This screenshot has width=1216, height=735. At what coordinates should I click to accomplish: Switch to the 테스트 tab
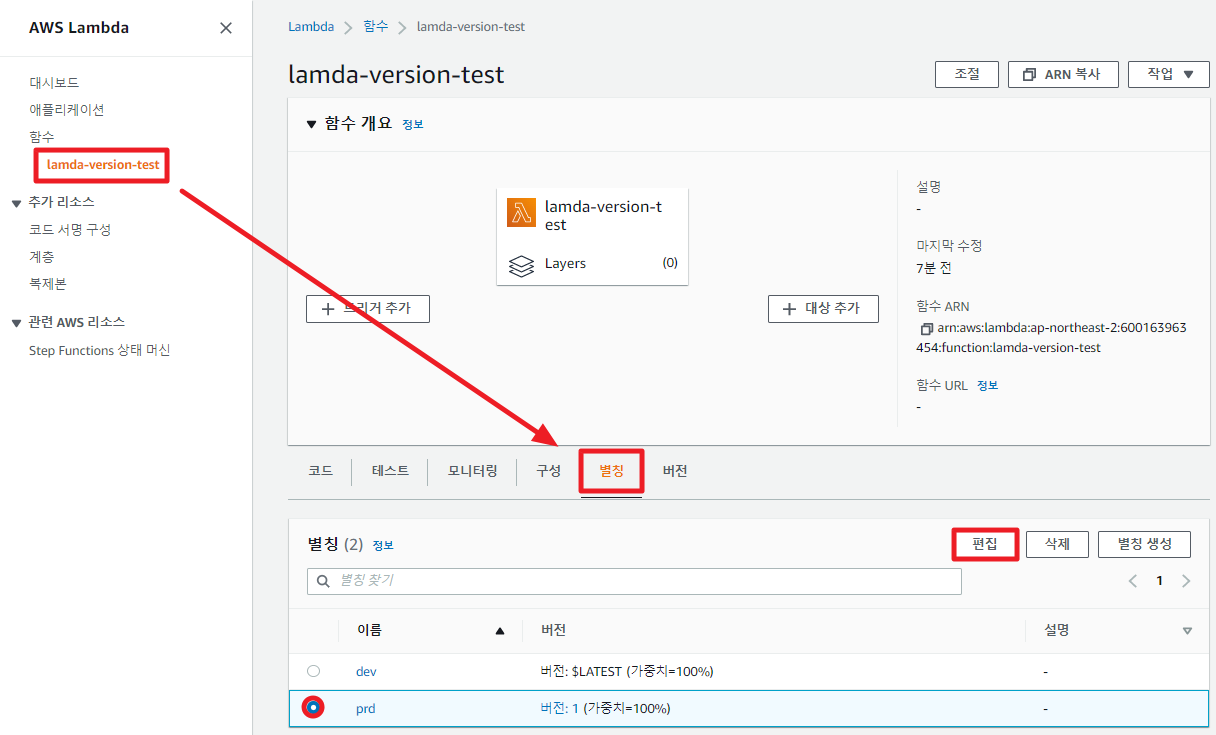pyautogui.click(x=390, y=471)
